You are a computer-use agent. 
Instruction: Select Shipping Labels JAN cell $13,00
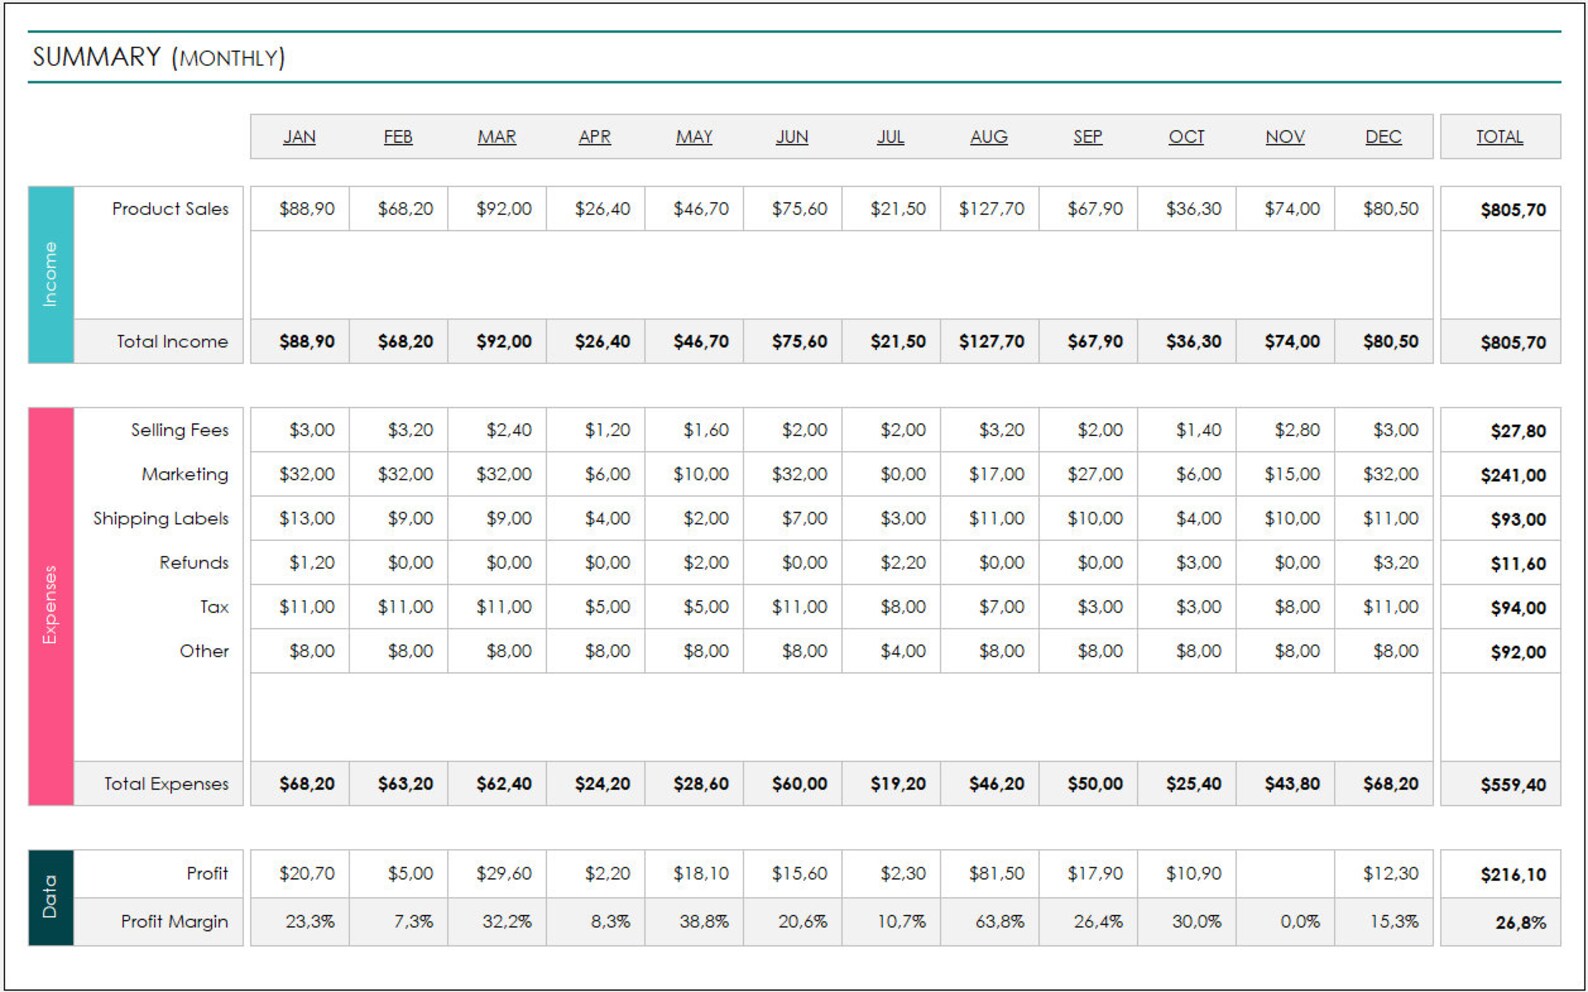[300, 519]
